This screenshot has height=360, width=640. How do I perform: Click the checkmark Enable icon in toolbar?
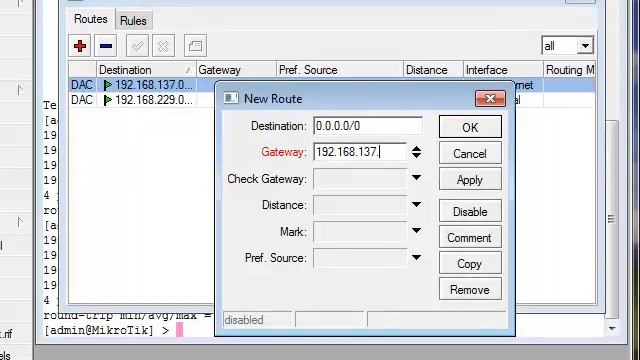coord(137,46)
